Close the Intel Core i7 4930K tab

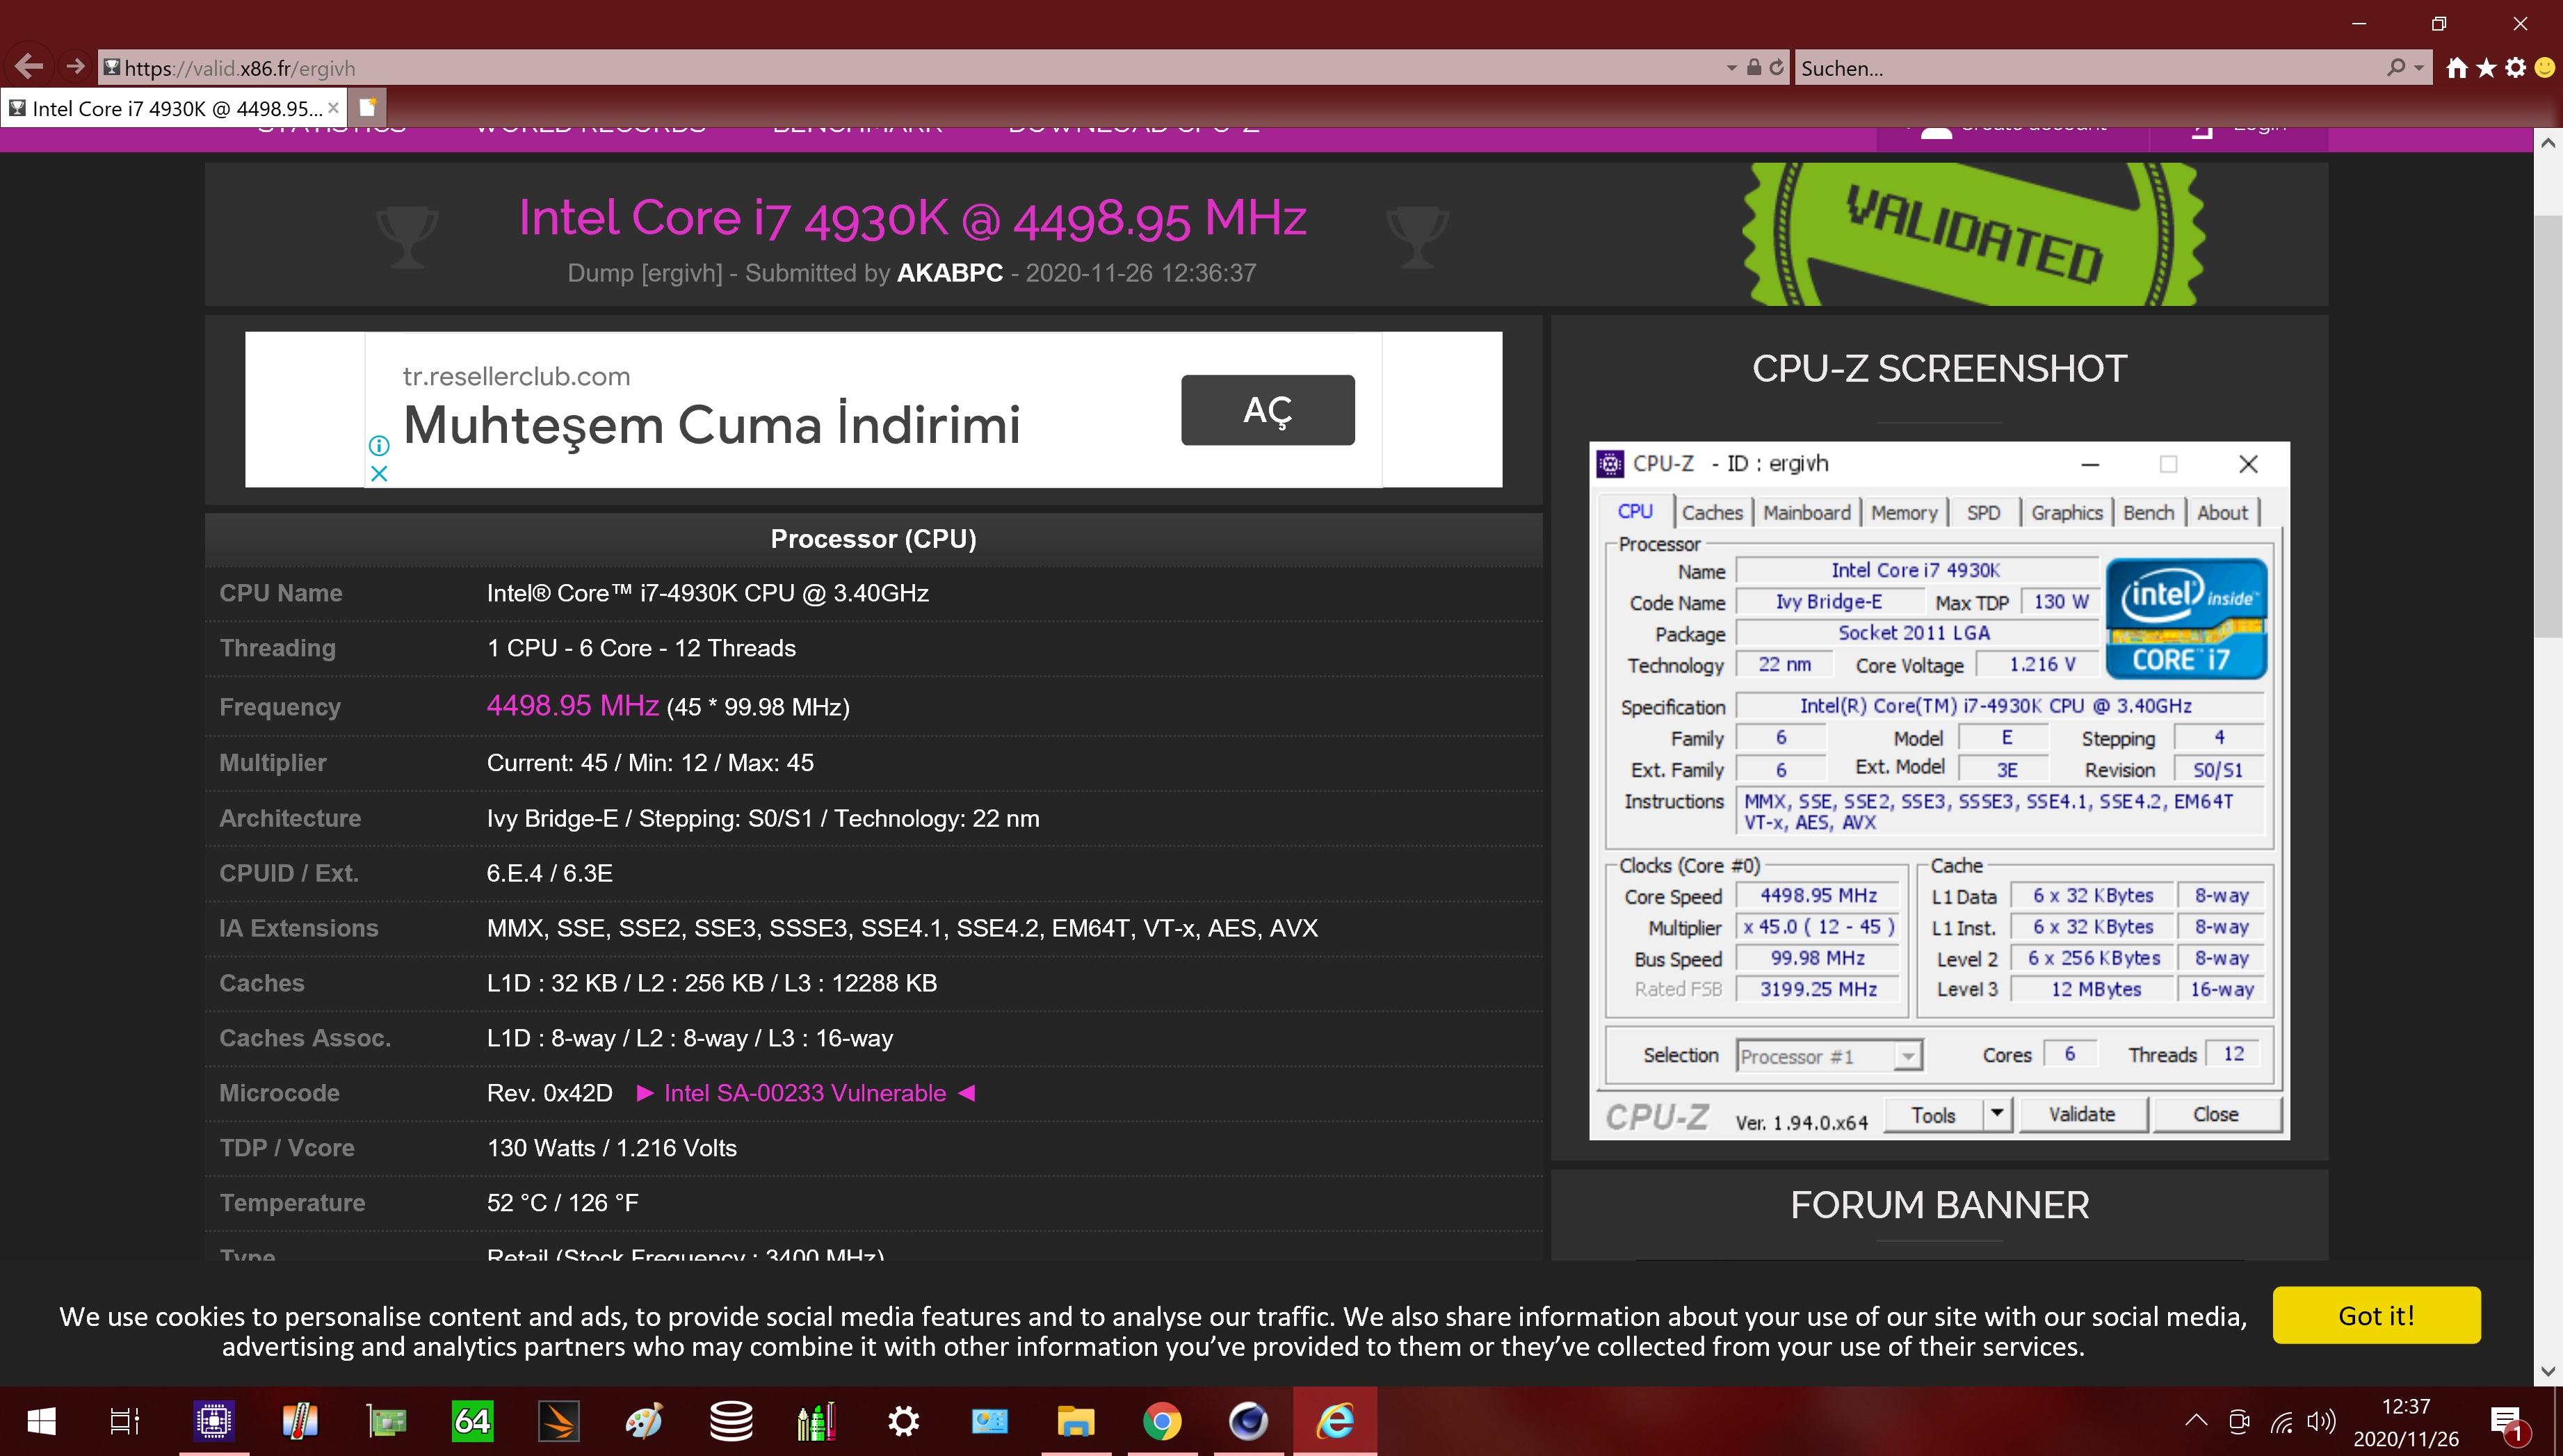tap(334, 108)
